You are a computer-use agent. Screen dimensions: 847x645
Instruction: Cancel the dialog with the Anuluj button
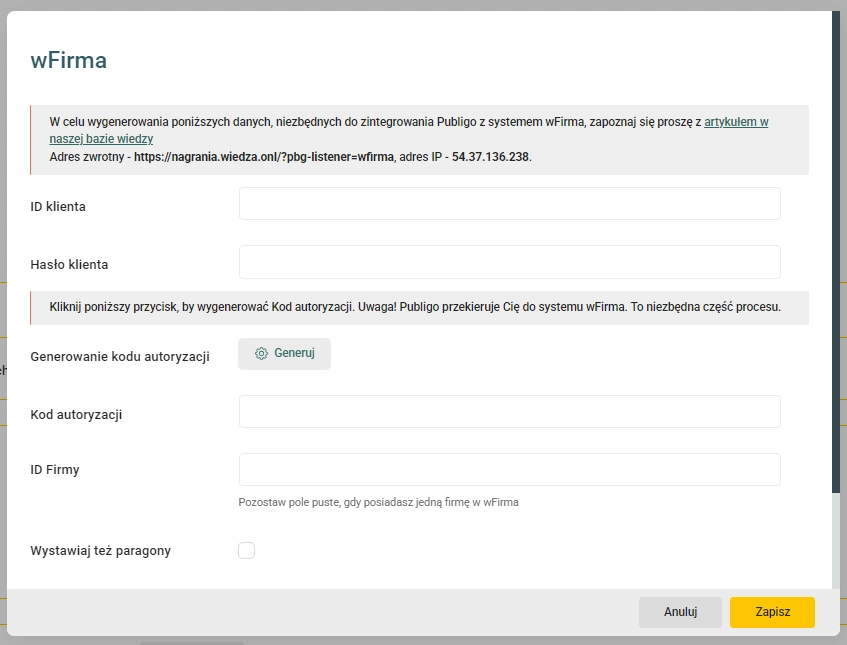click(680, 612)
